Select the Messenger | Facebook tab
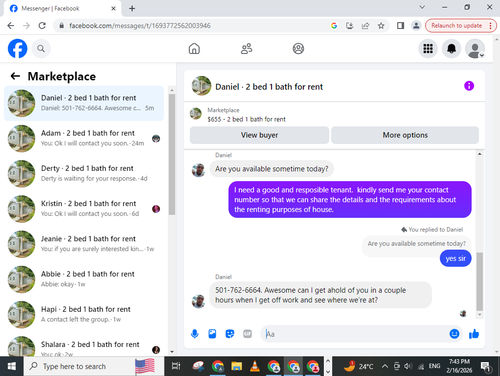Image resolution: width=500 pixels, height=376 pixels. point(62,8)
